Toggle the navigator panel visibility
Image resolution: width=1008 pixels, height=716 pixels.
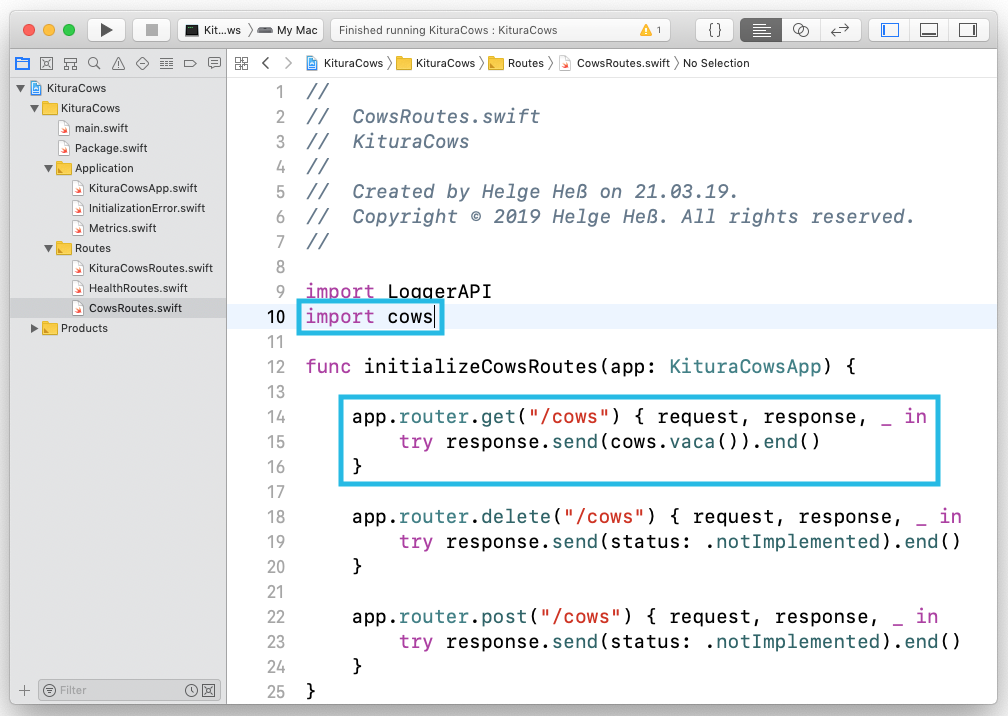(x=890, y=30)
